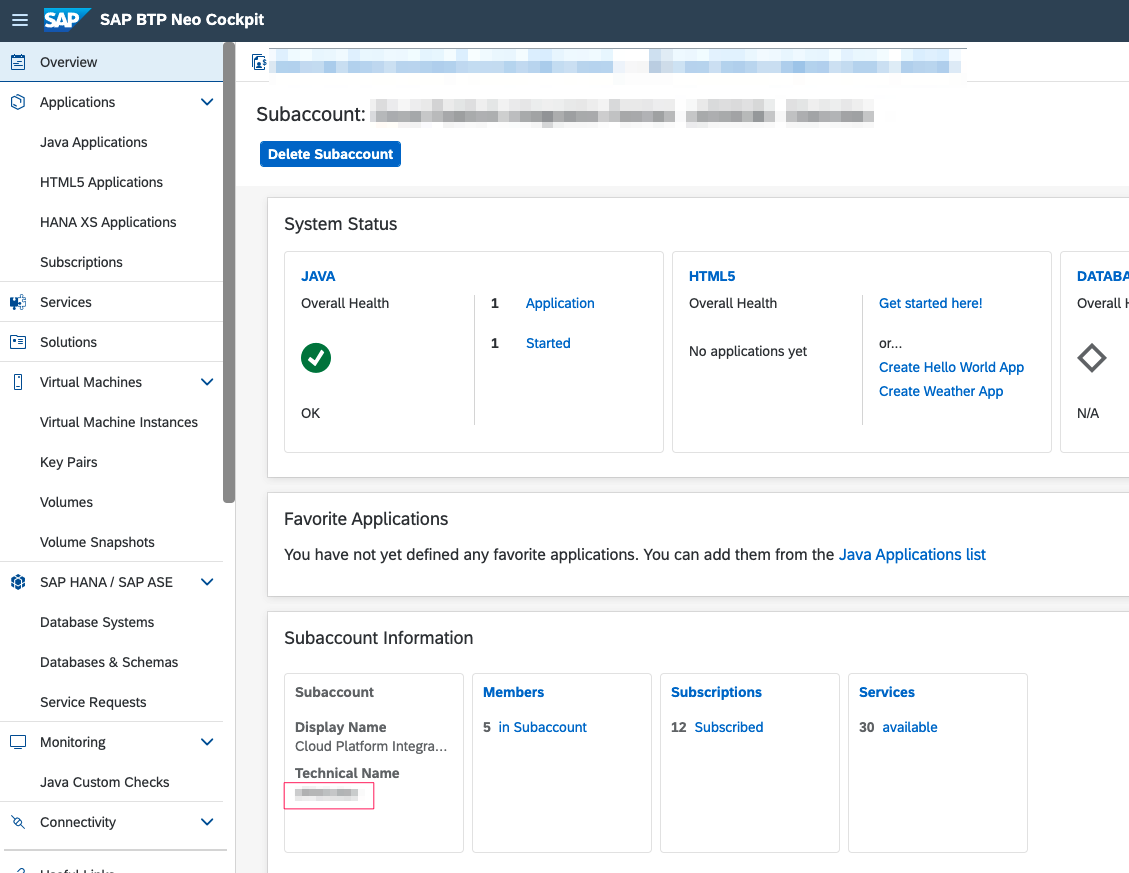
Task: Click the Delete Subaccount button
Action: (x=330, y=153)
